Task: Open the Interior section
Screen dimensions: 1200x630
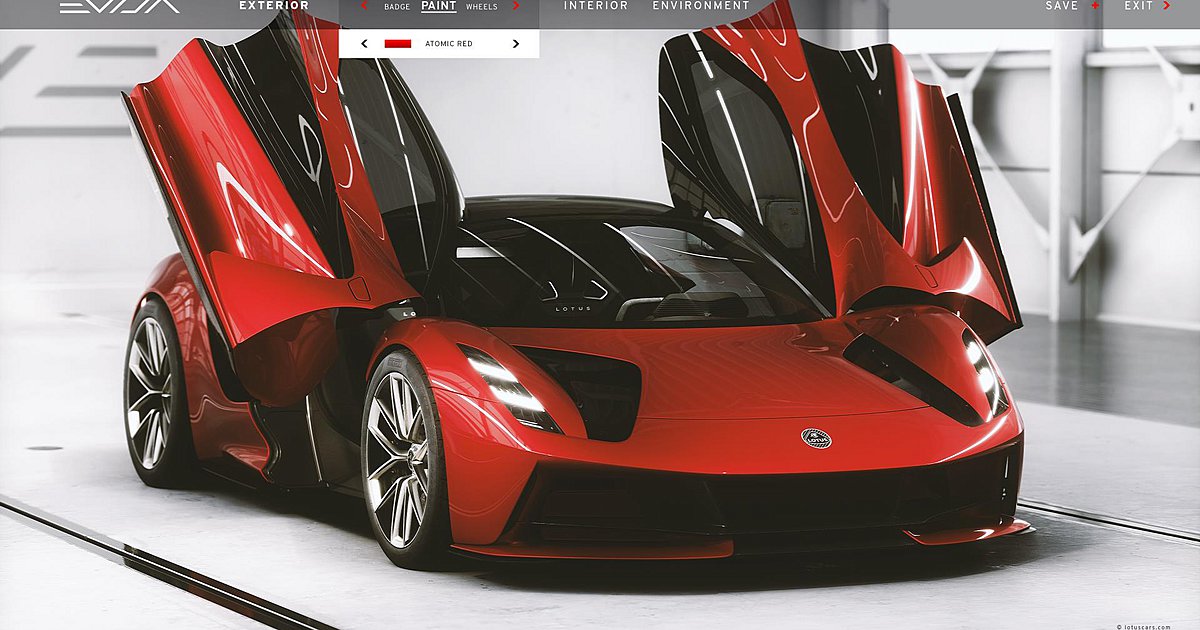Action: click(x=596, y=6)
